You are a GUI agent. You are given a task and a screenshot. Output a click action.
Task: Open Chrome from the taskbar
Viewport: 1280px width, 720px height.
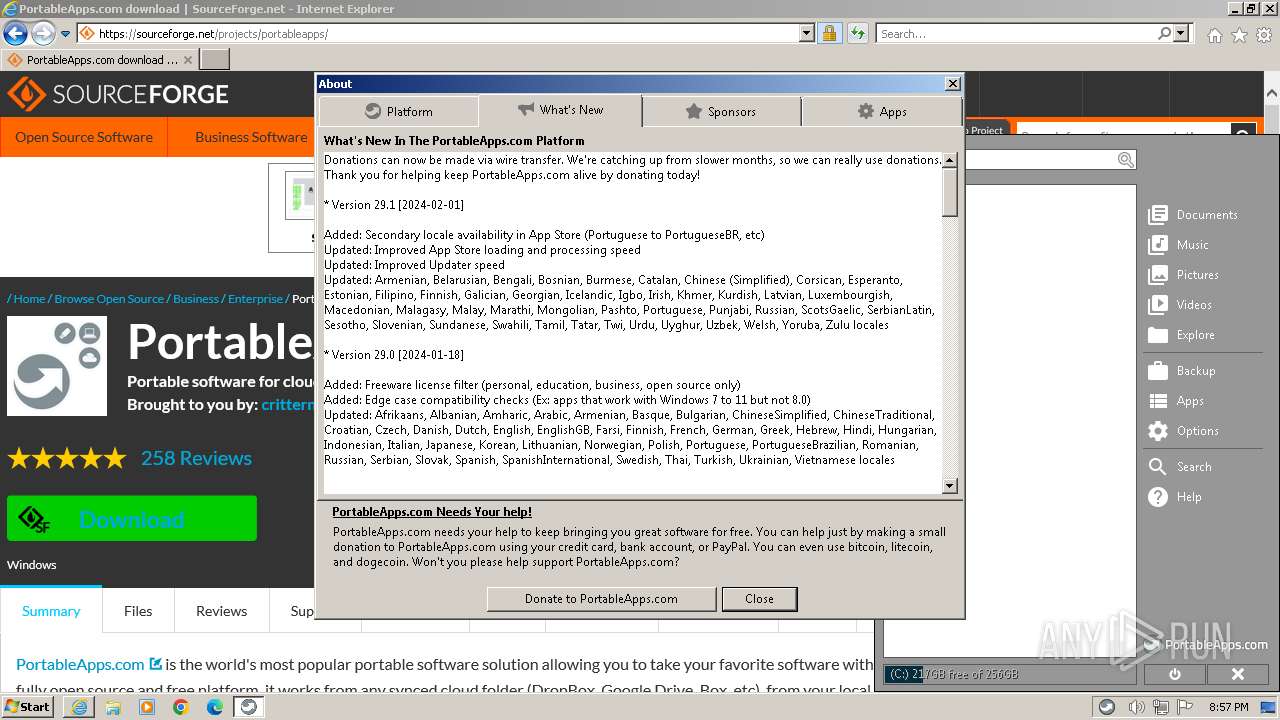180,707
